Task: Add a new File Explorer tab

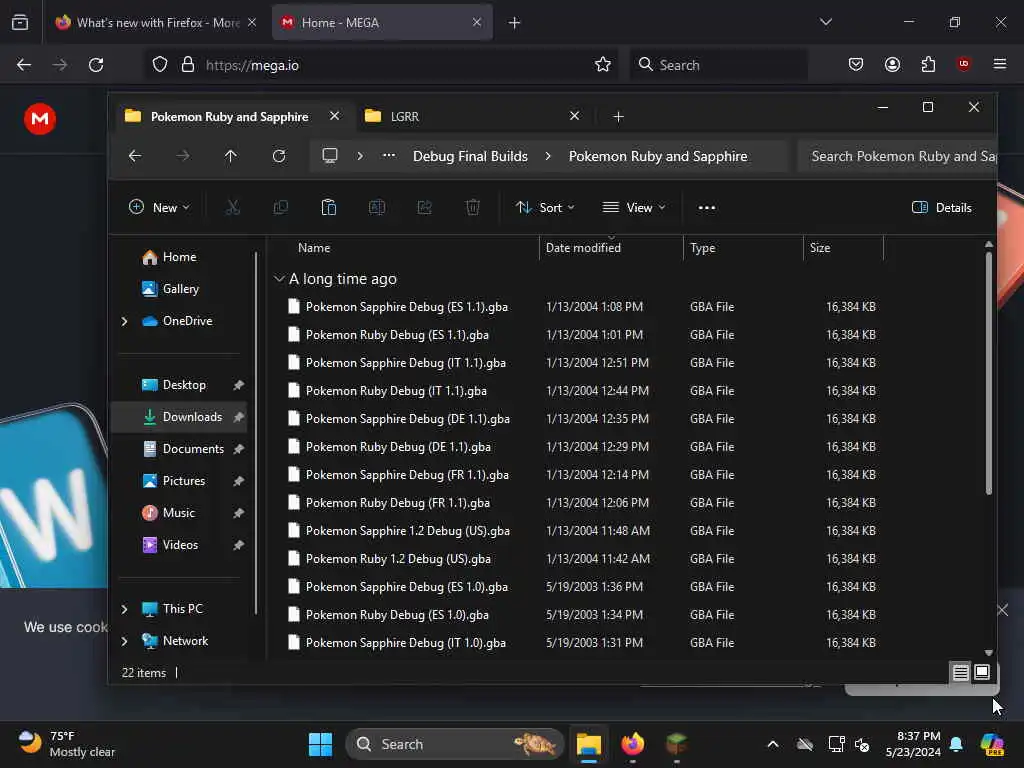Action: pyautogui.click(x=618, y=116)
